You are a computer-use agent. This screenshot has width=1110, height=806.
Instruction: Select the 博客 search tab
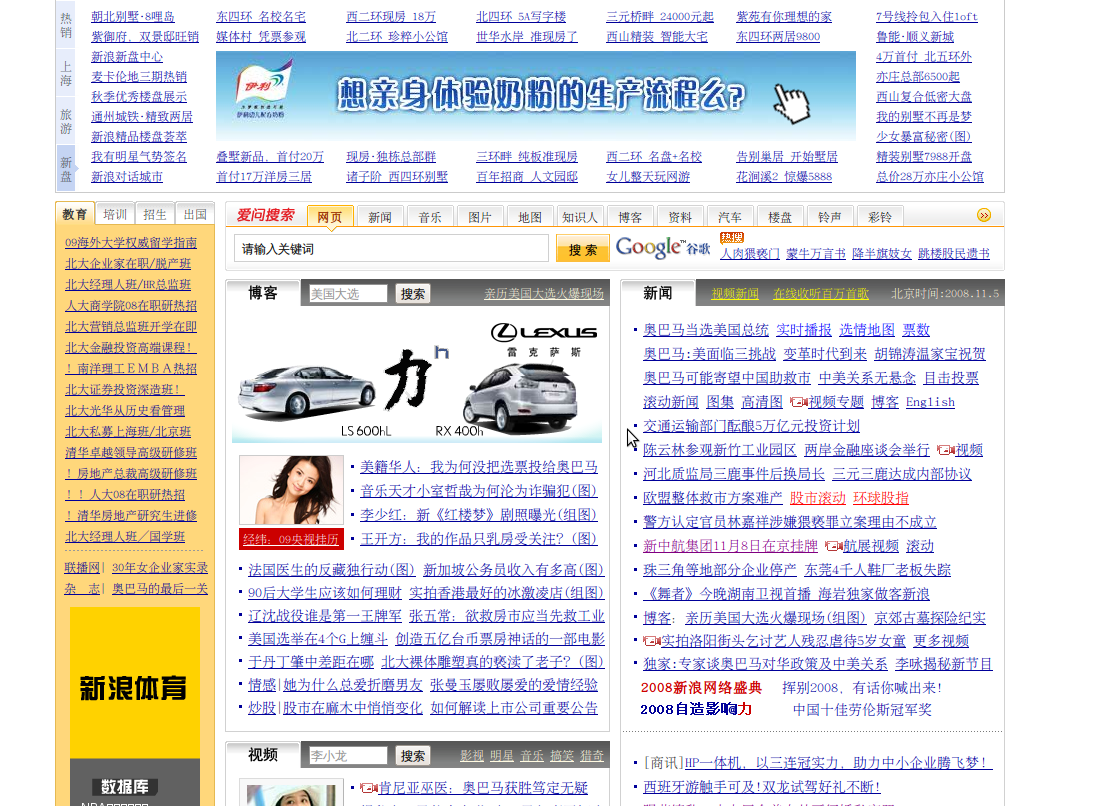[x=630, y=217]
